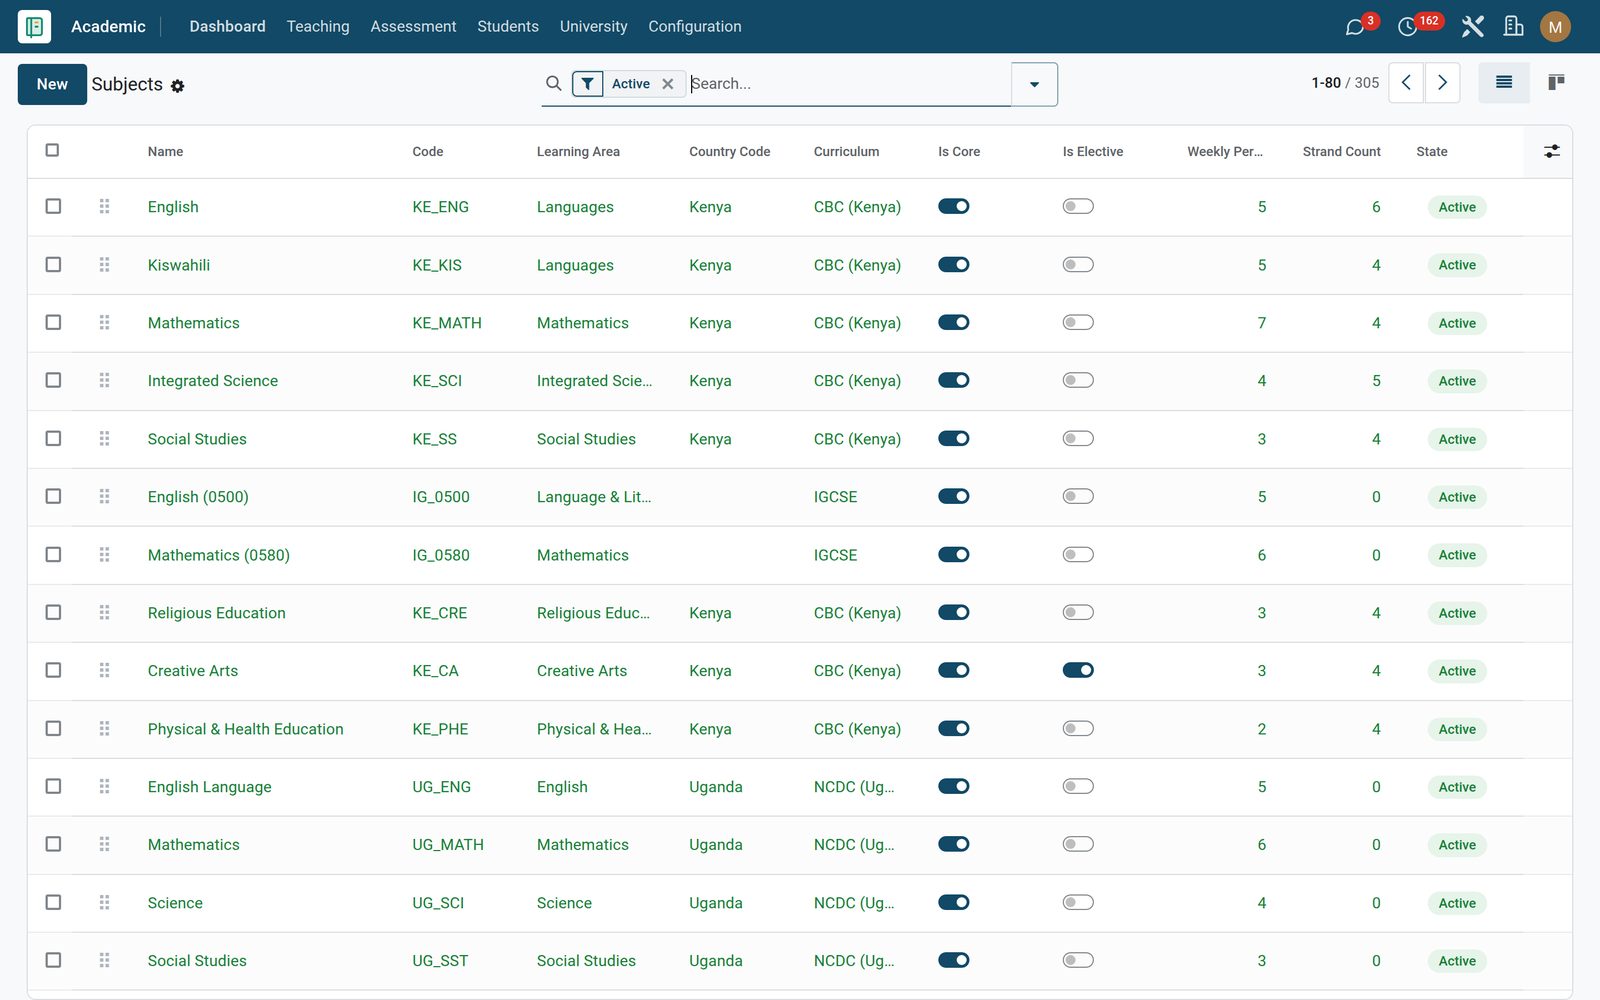This screenshot has height=1000, width=1600.
Task: Click the KE_MATH code cell
Action: click(x=447, y=323)
